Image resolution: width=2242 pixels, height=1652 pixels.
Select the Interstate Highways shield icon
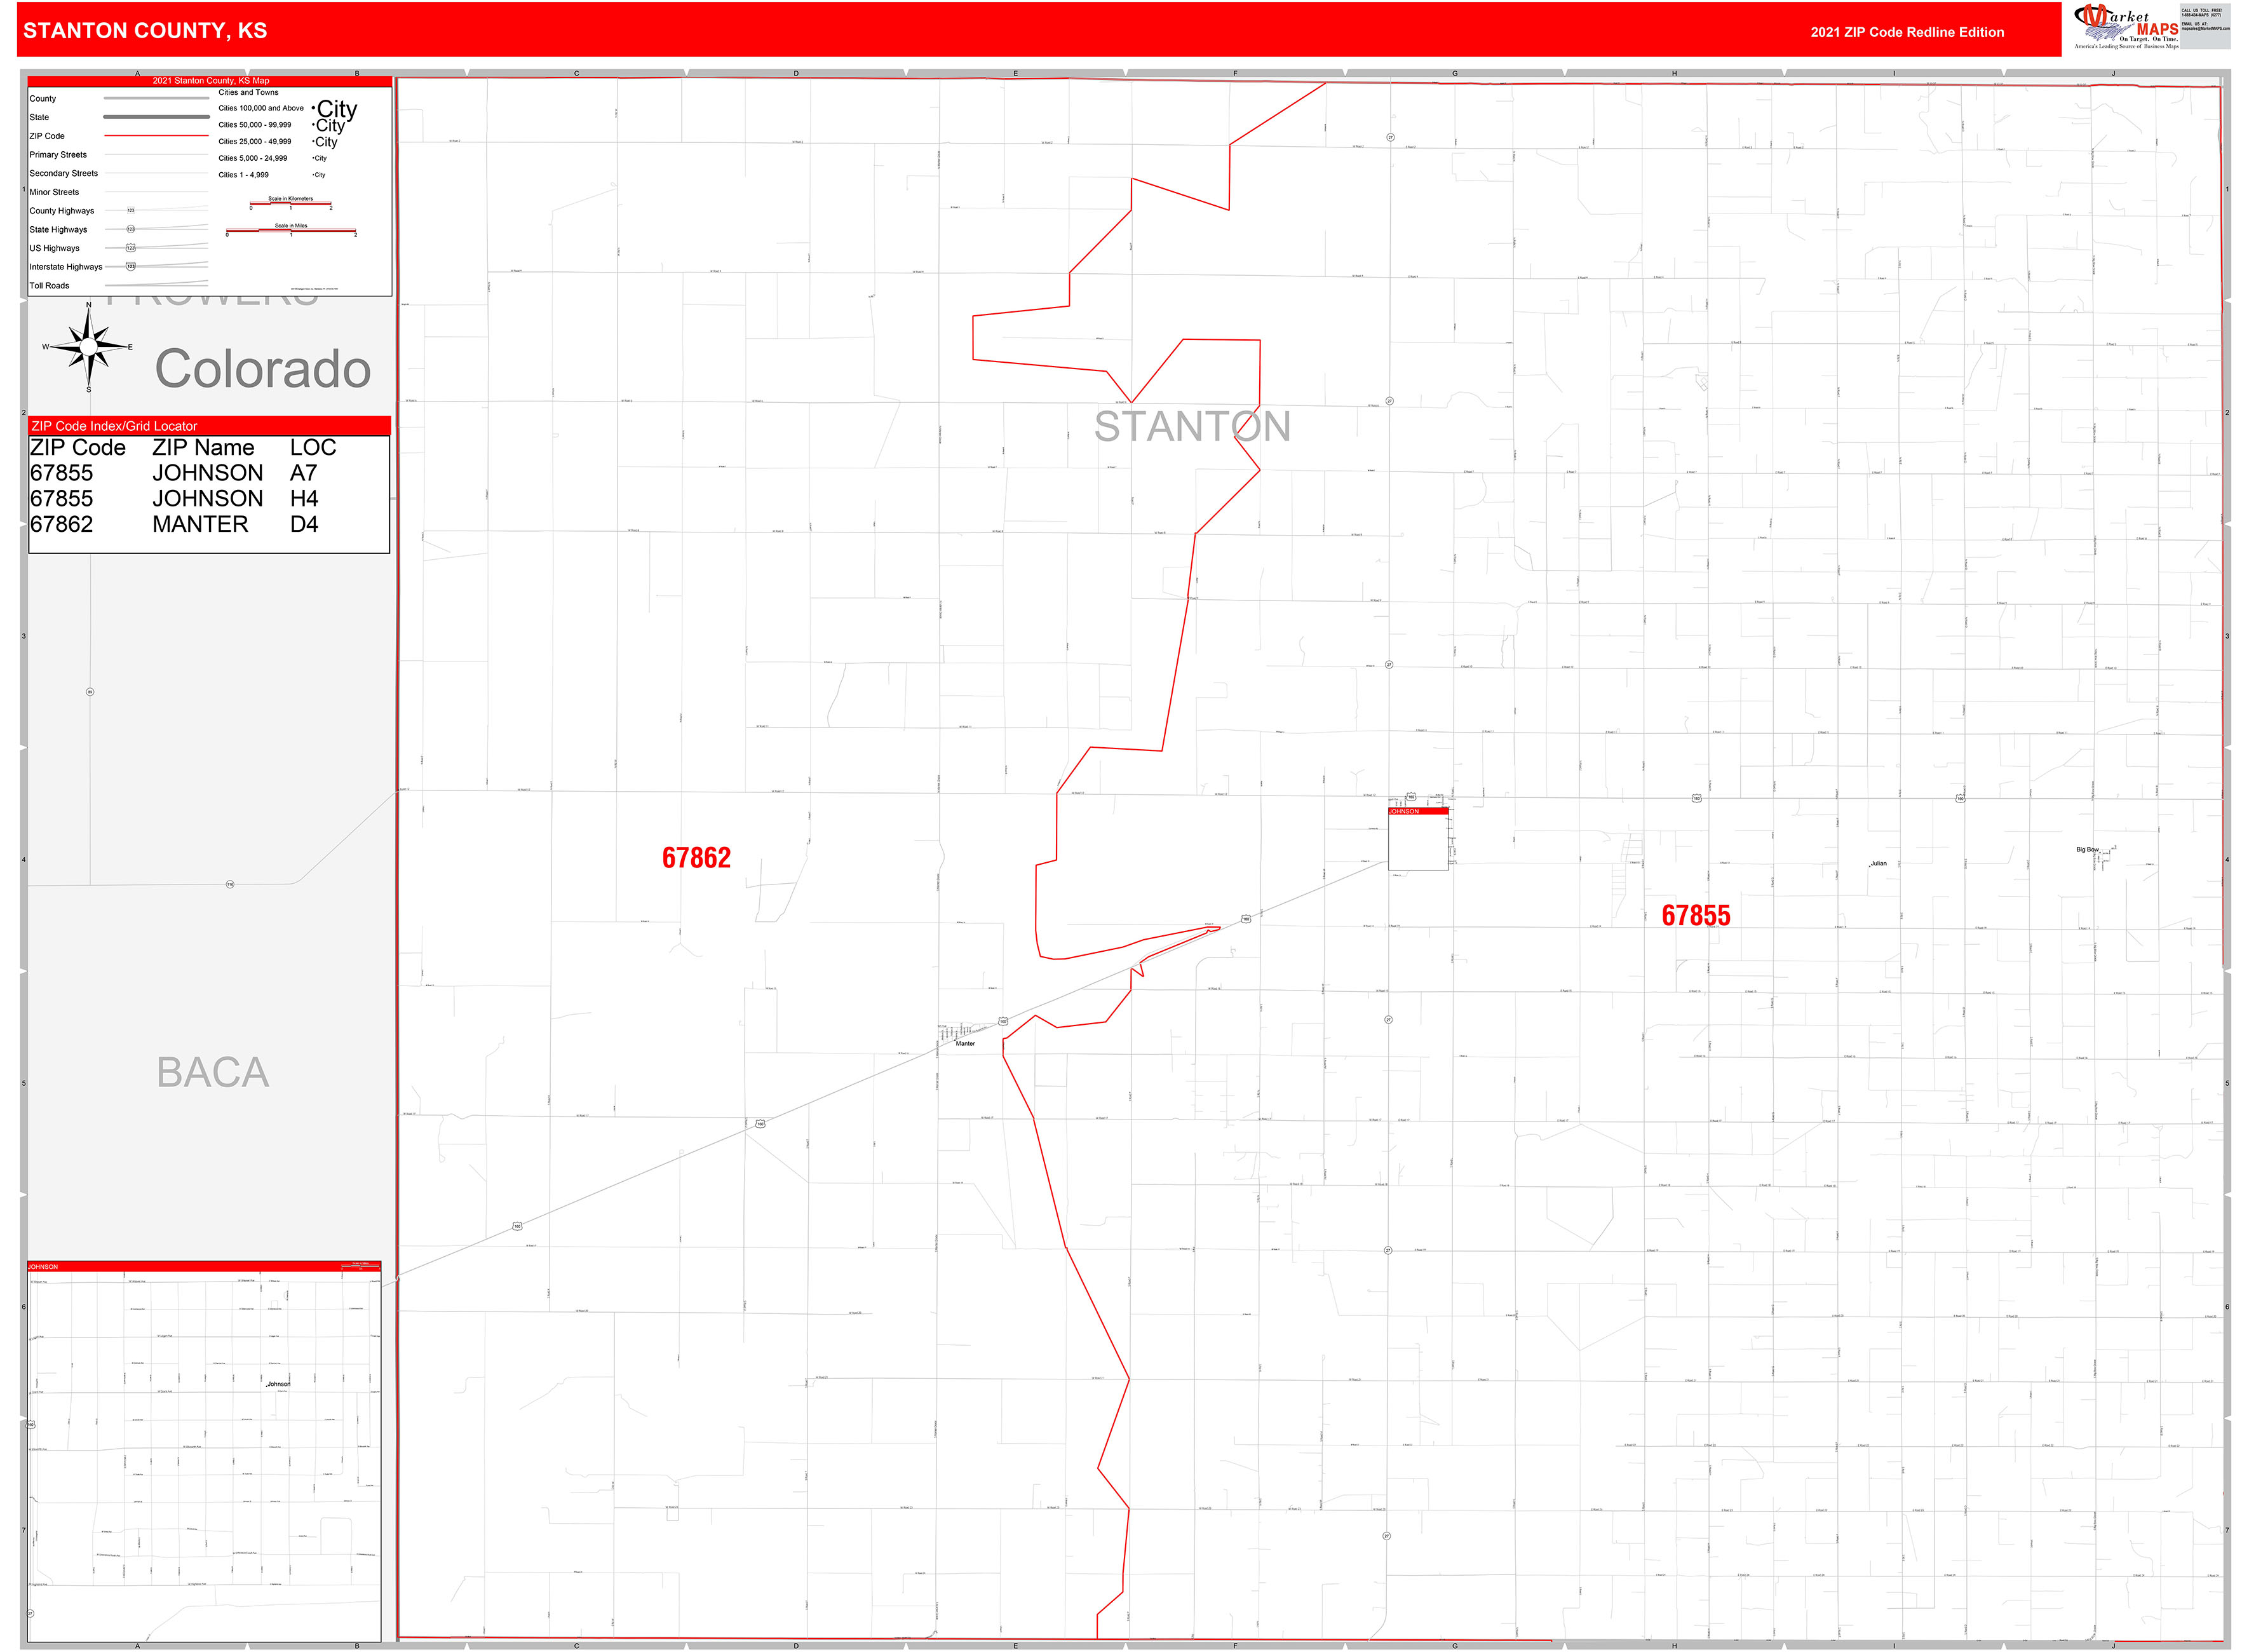pyautogui.click(x=130, y=267)
